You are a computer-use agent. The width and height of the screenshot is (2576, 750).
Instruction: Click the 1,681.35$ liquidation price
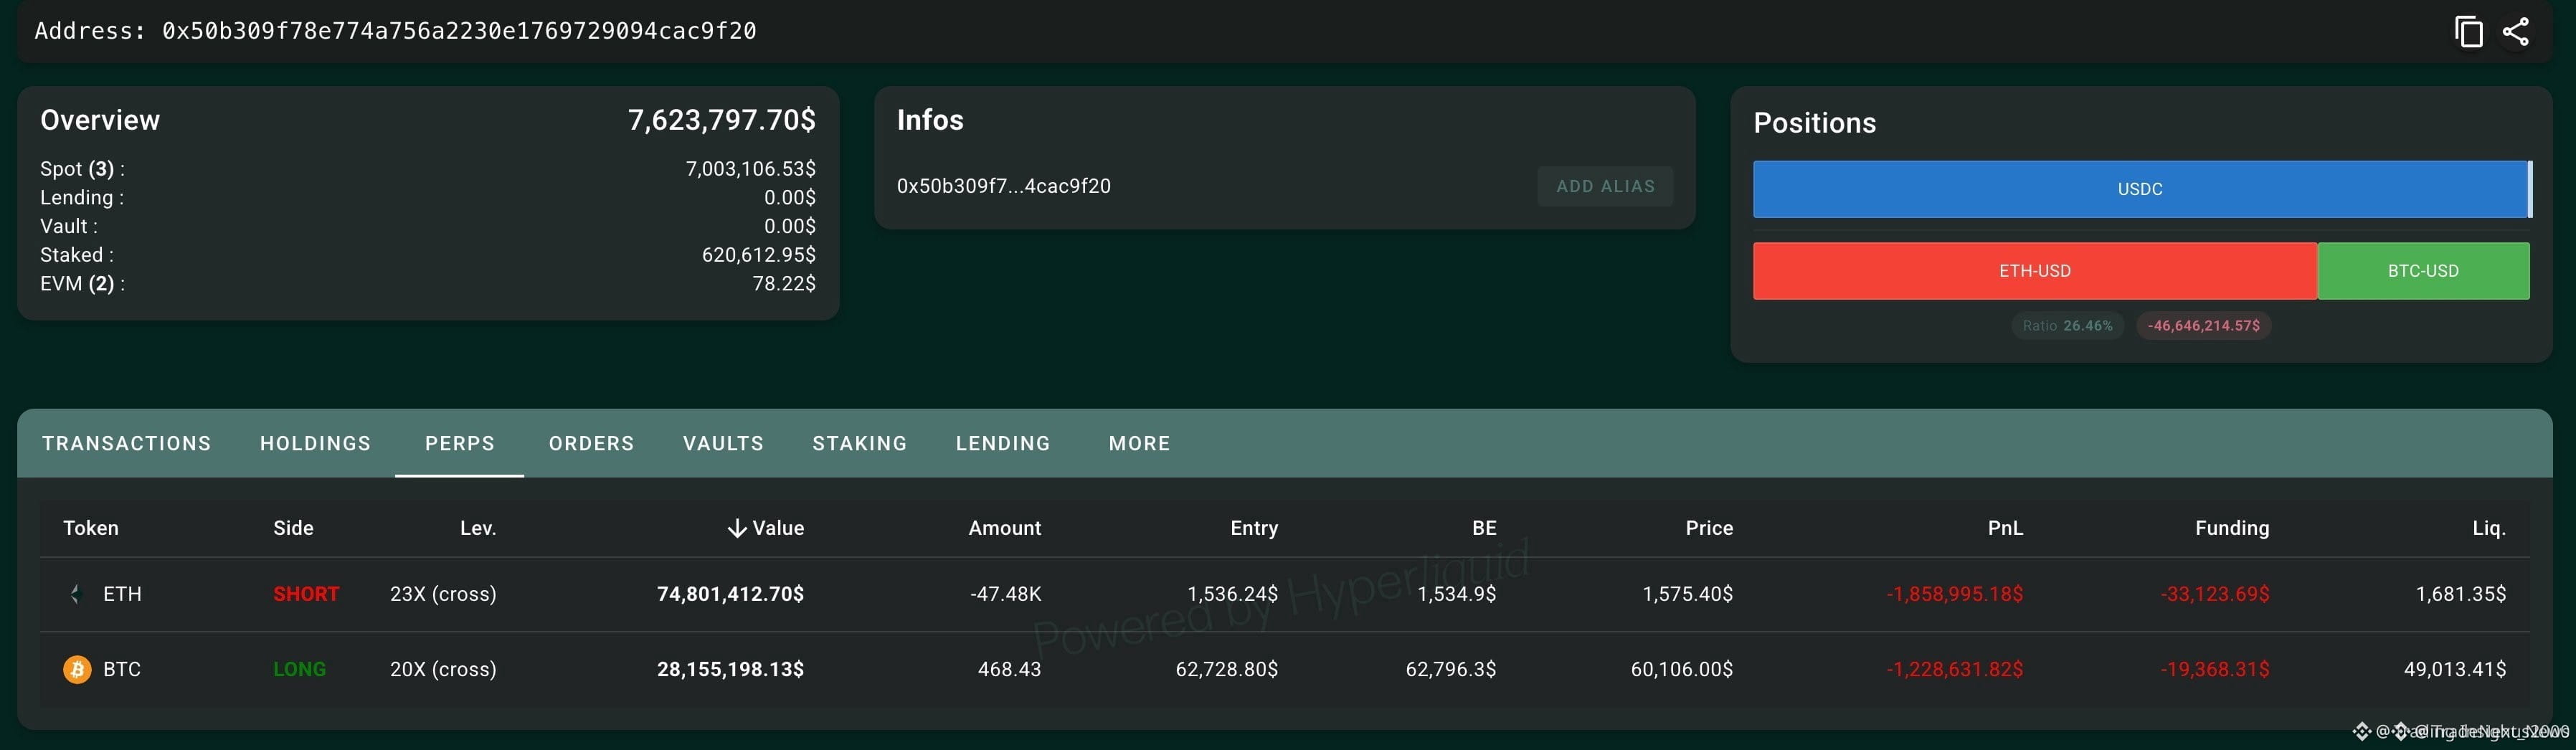pos(2461,594)
